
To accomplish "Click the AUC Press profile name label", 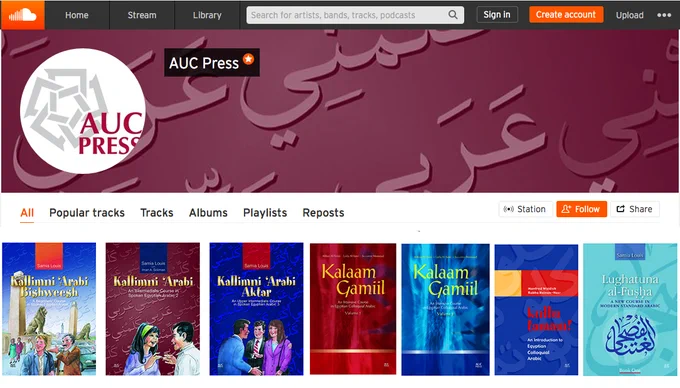I will point(204,63).
